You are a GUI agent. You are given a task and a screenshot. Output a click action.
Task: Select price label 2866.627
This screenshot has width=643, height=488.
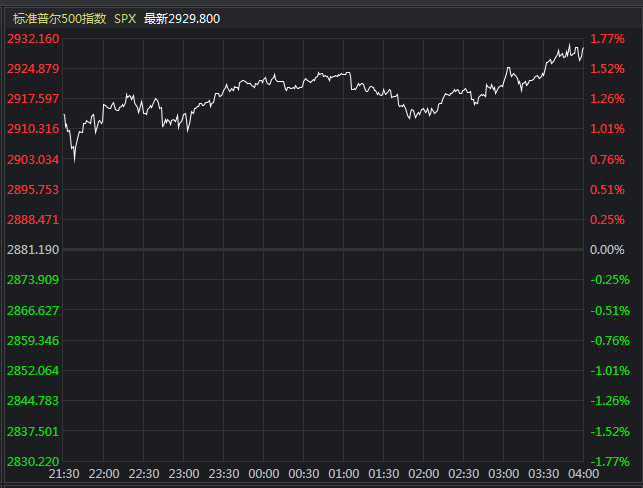pos(33,310)
